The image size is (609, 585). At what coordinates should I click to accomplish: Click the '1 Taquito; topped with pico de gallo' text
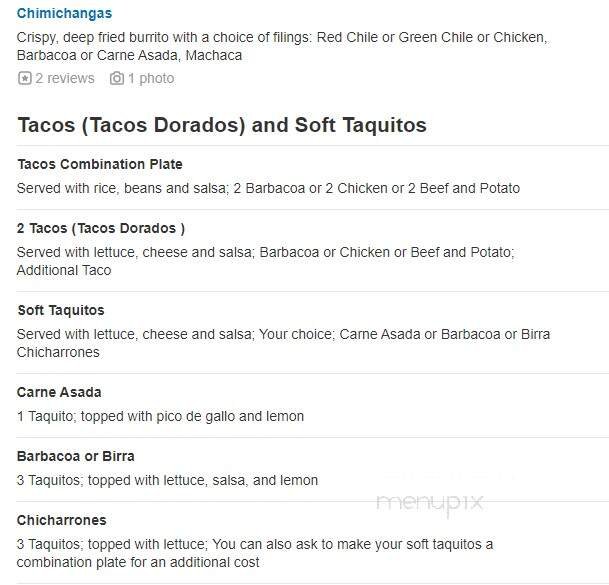coord(160,416)
